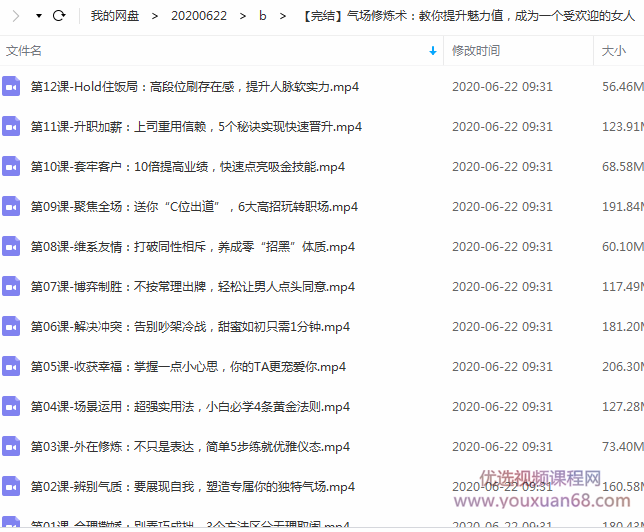
Task: Toggle the blue sort direction arrow
Action: click(x=433, y=50)
